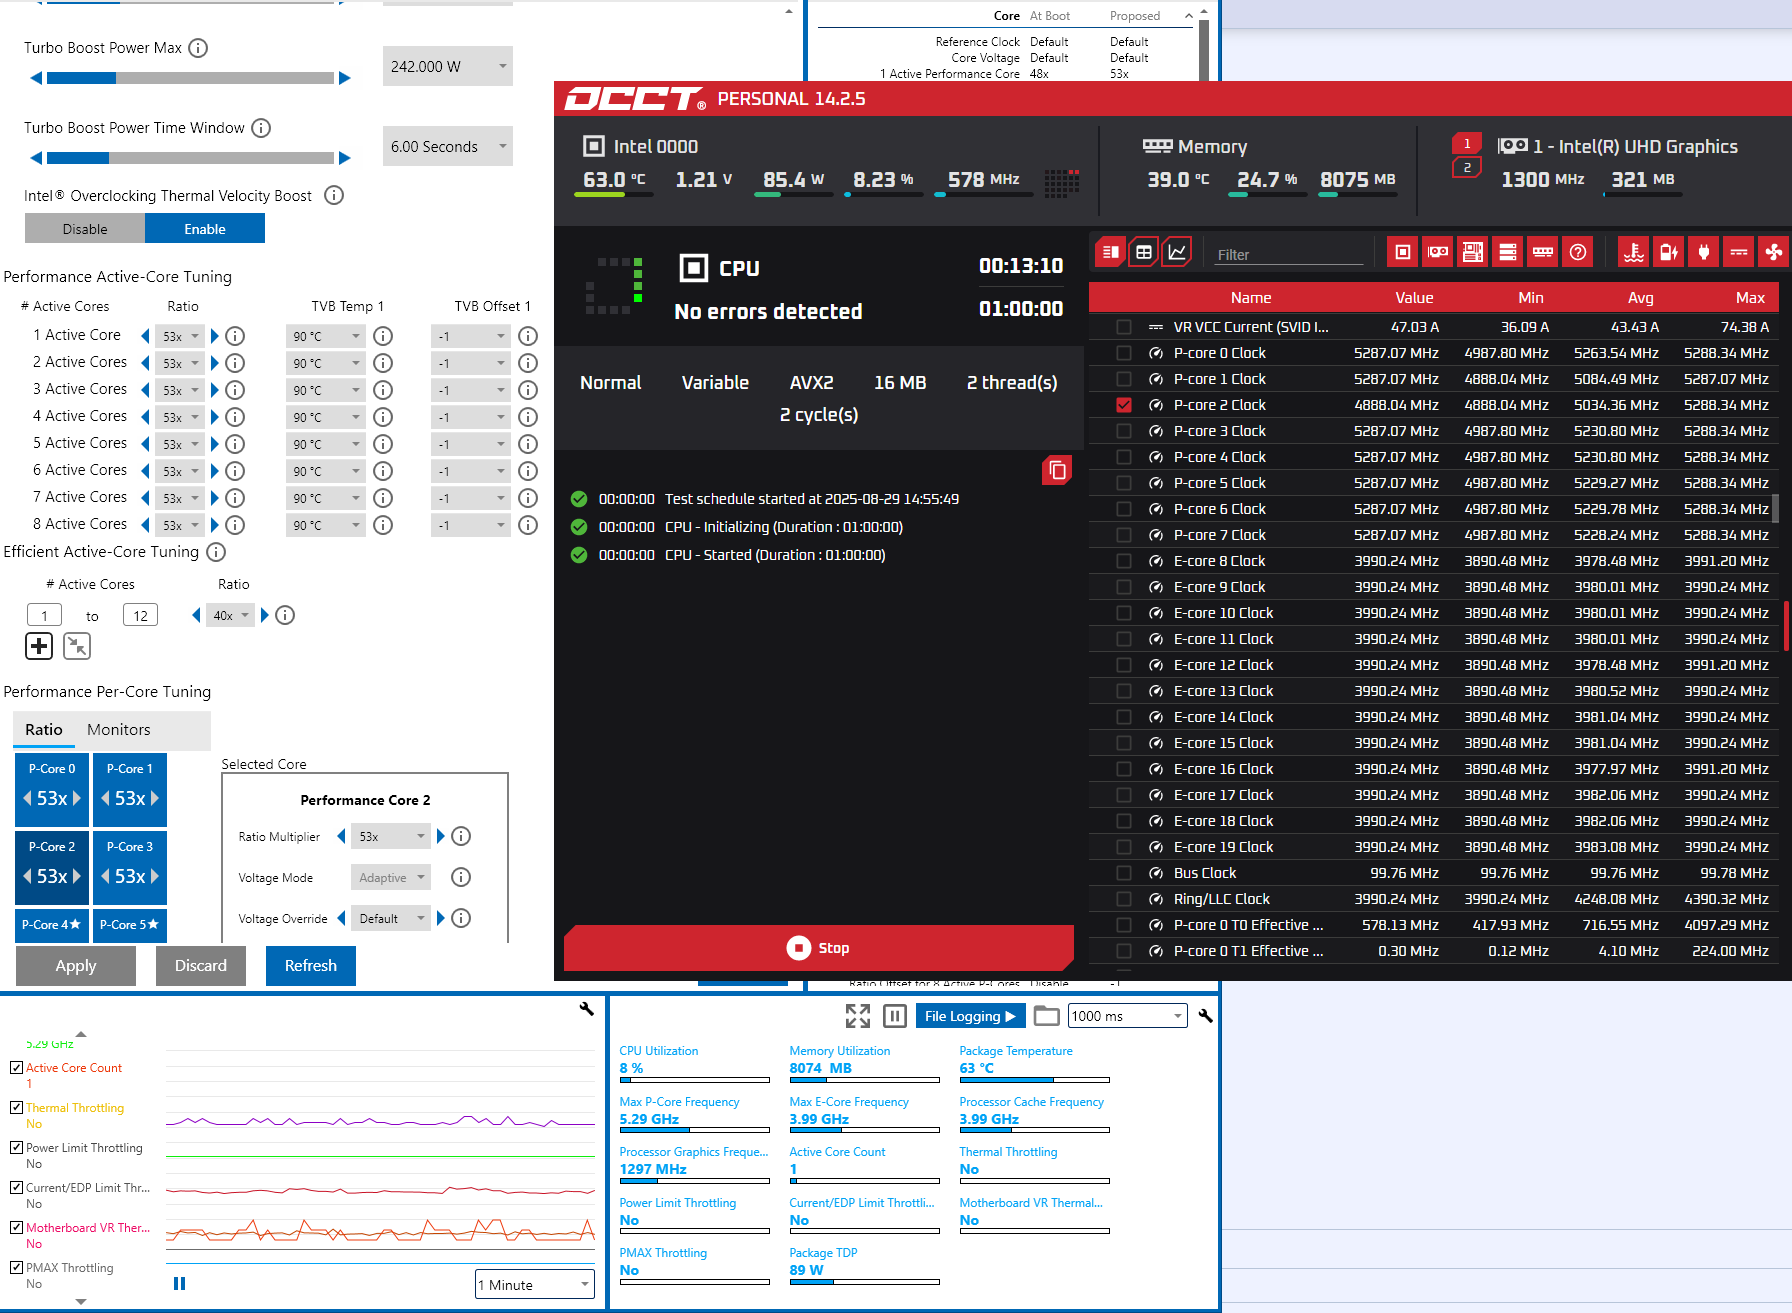Sort the OCCT table by Value column

1414,298
